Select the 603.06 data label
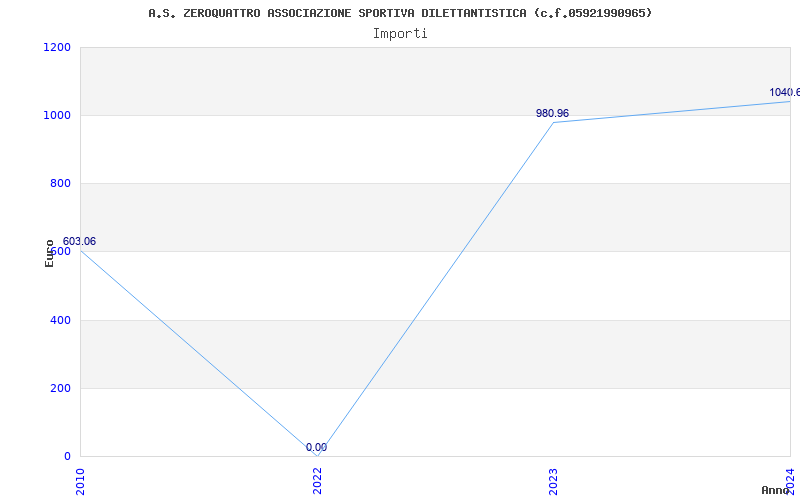Image resolution: width=800 pixels, height=500 pixels. [x=79, y=242]
